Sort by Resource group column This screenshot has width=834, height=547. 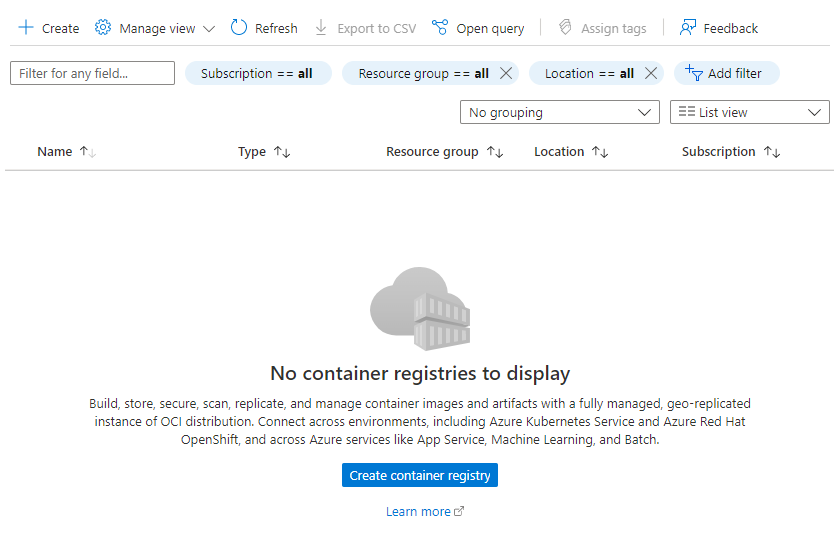(x=433, y=152)
